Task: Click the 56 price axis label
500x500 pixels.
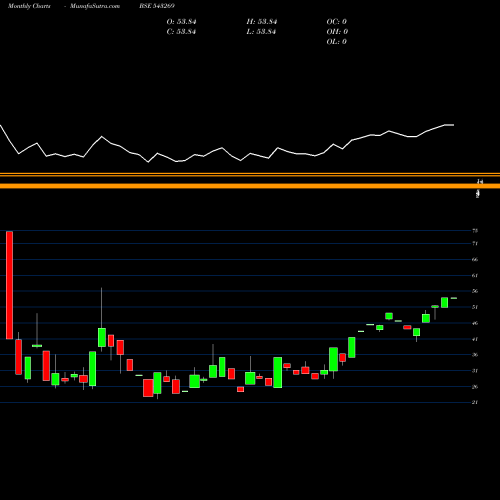Action: pos(475,291)
